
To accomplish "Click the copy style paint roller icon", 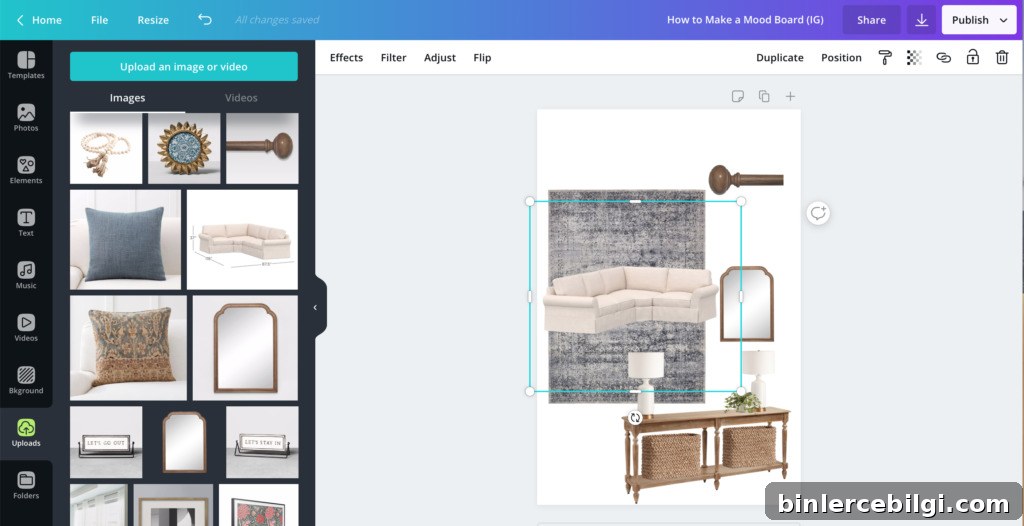I will [885, 58].
